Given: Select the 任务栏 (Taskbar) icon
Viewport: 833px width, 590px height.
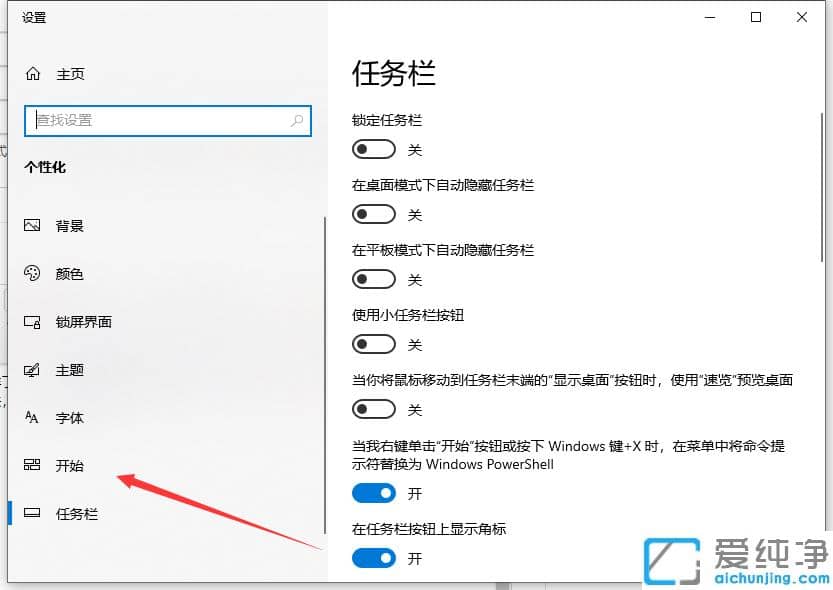Looking at the screenshot, I should [x=32, y=514].
